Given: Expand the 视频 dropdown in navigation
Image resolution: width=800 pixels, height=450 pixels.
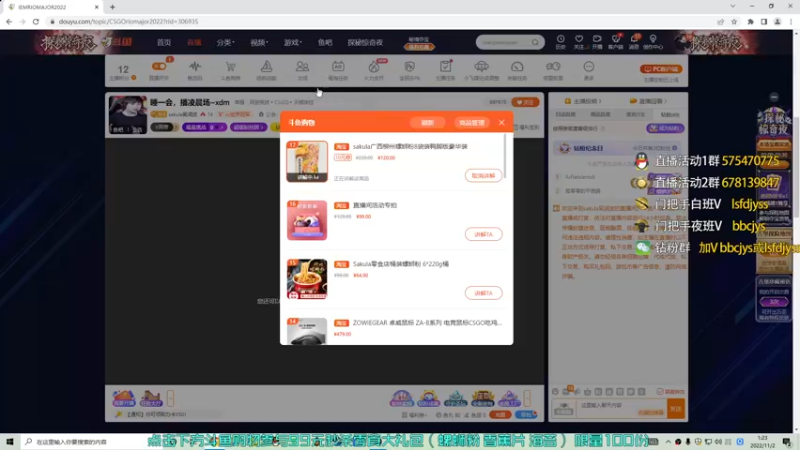Looking at the screenshot, I should pos(259,42).
